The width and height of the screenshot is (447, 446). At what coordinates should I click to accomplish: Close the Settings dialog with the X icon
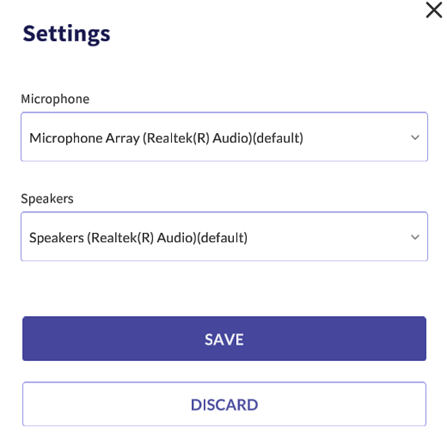434,10
